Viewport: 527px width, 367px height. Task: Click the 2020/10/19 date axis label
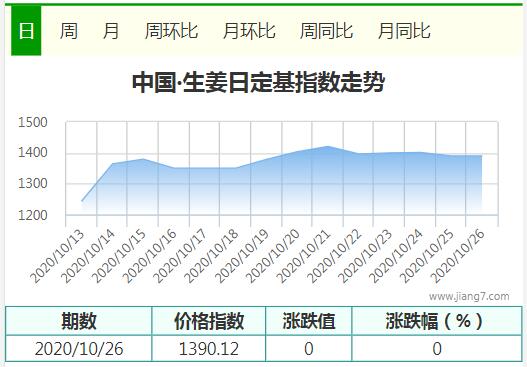tap(242, 256)
